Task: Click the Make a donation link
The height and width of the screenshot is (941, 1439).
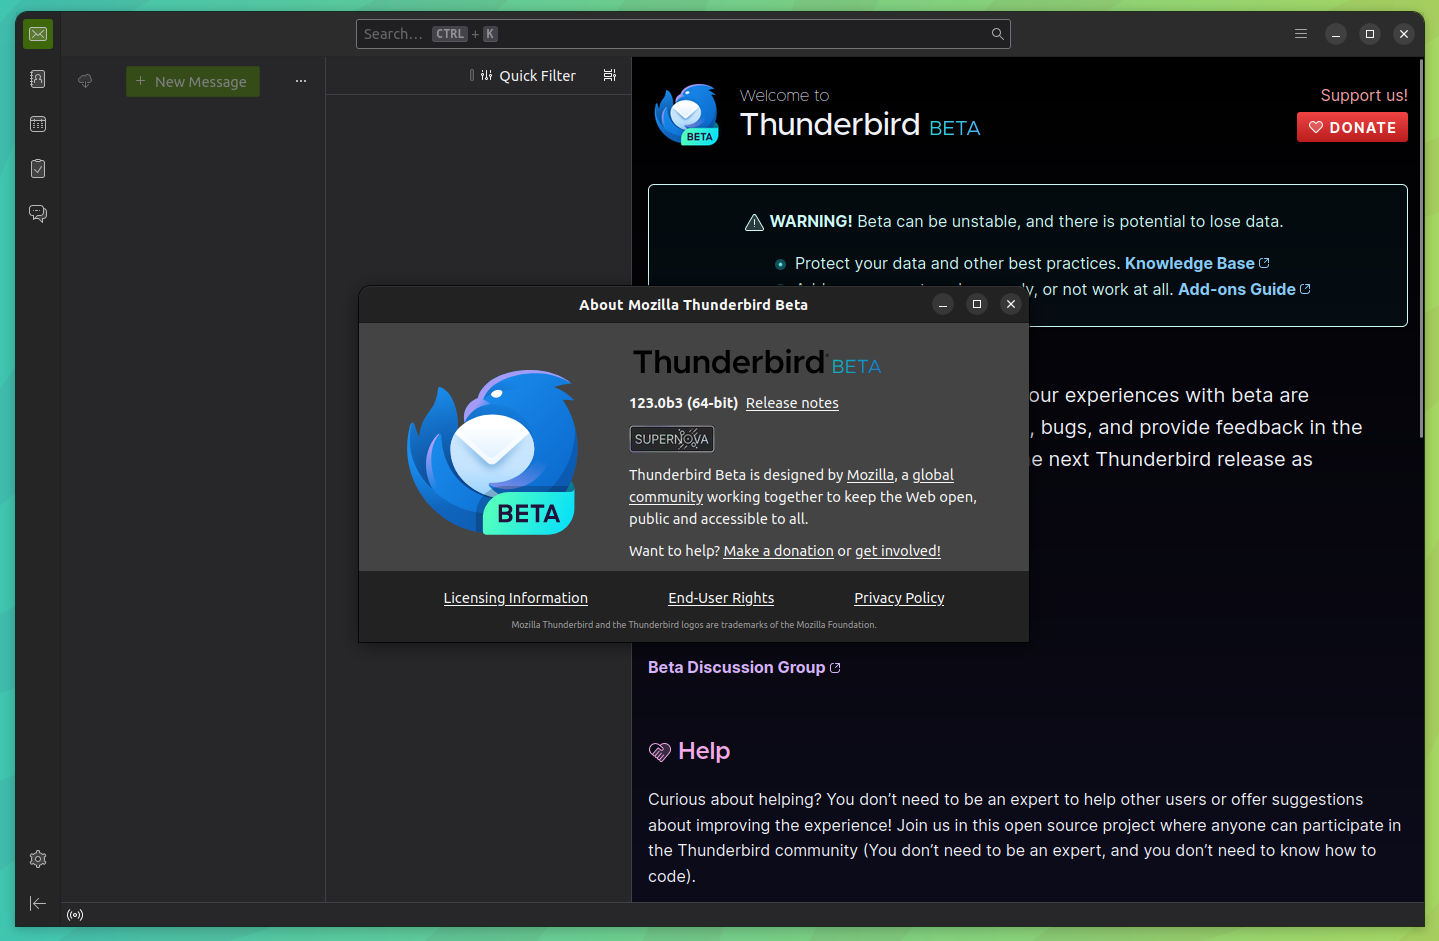Action: (x=778, y=550)
